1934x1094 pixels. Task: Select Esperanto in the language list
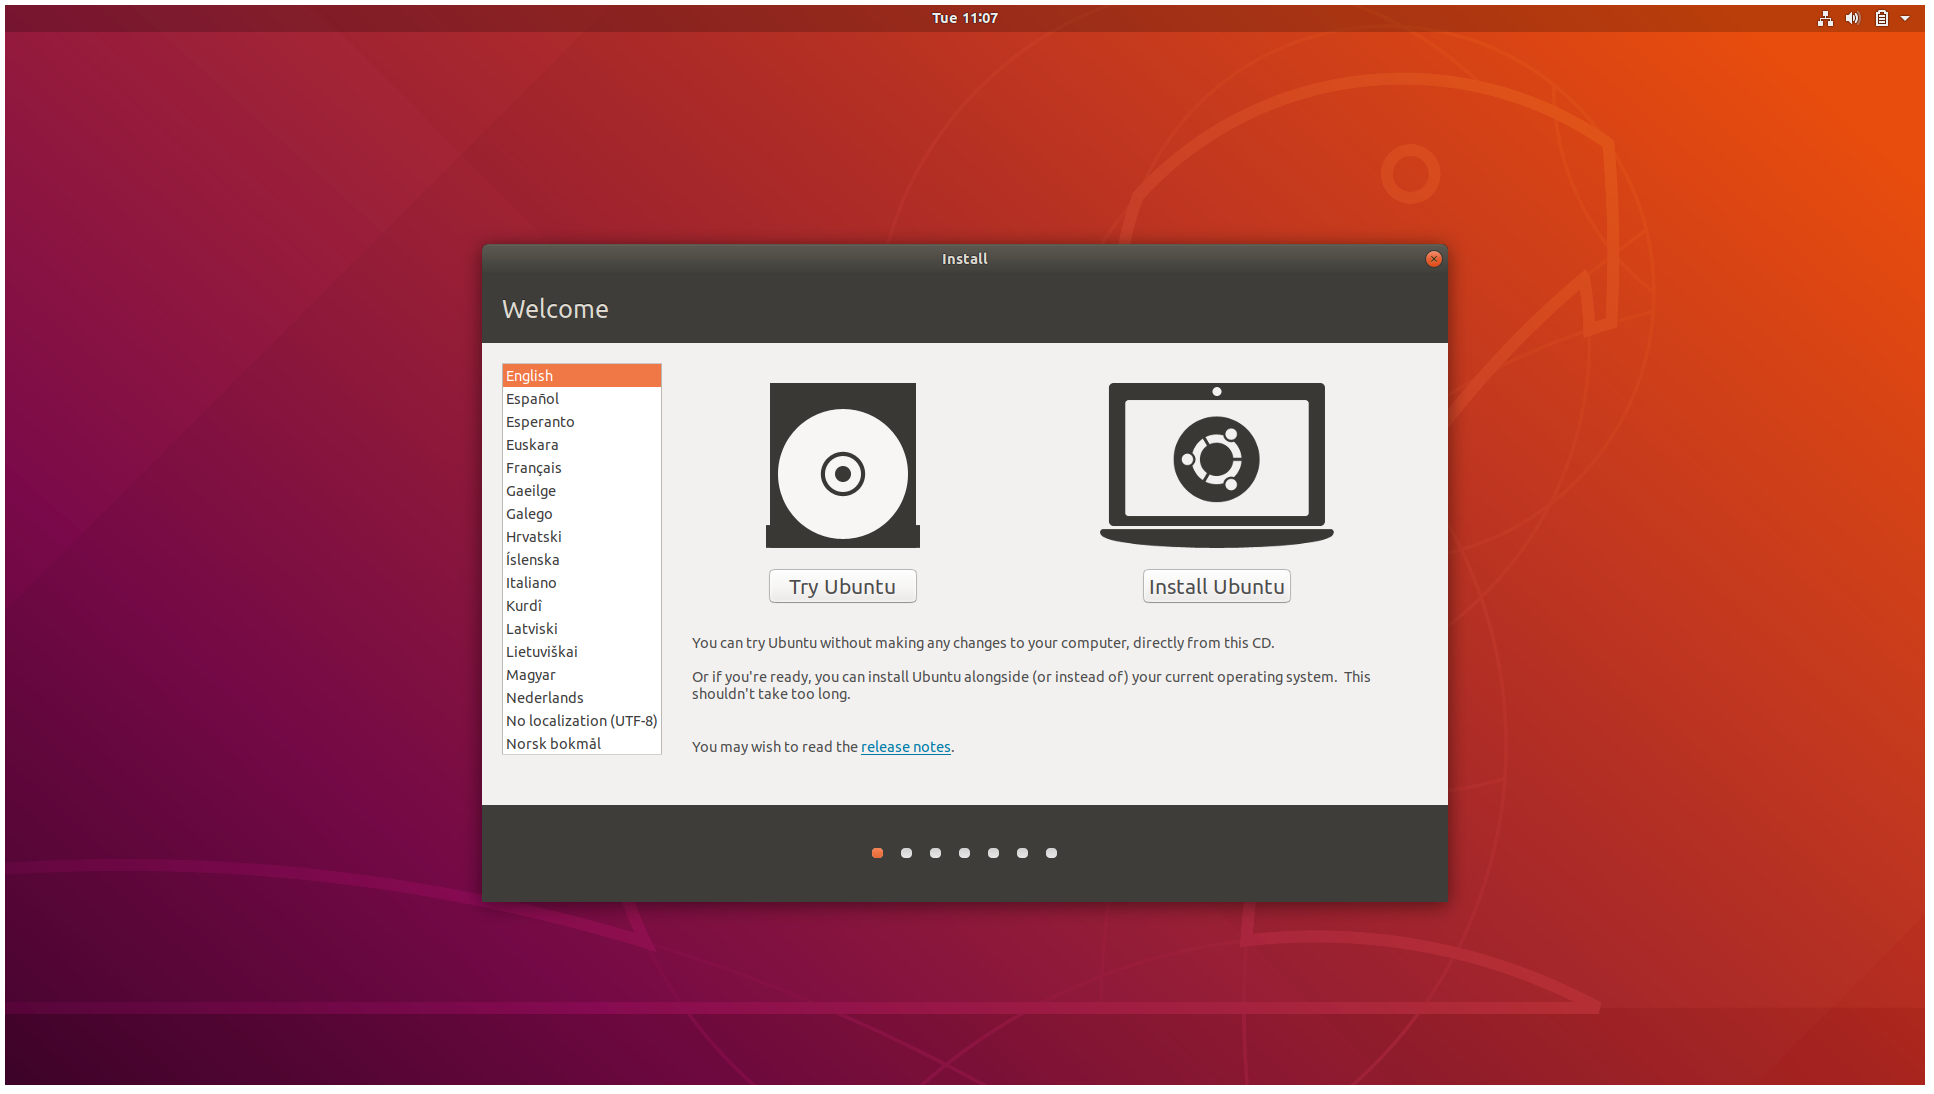(x=581, y=422)
